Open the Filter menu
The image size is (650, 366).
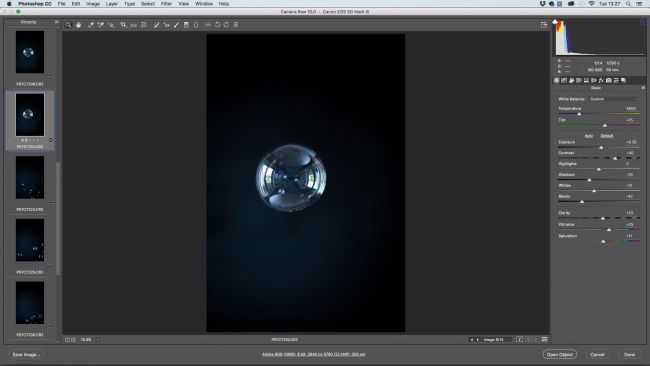[167, 4]
